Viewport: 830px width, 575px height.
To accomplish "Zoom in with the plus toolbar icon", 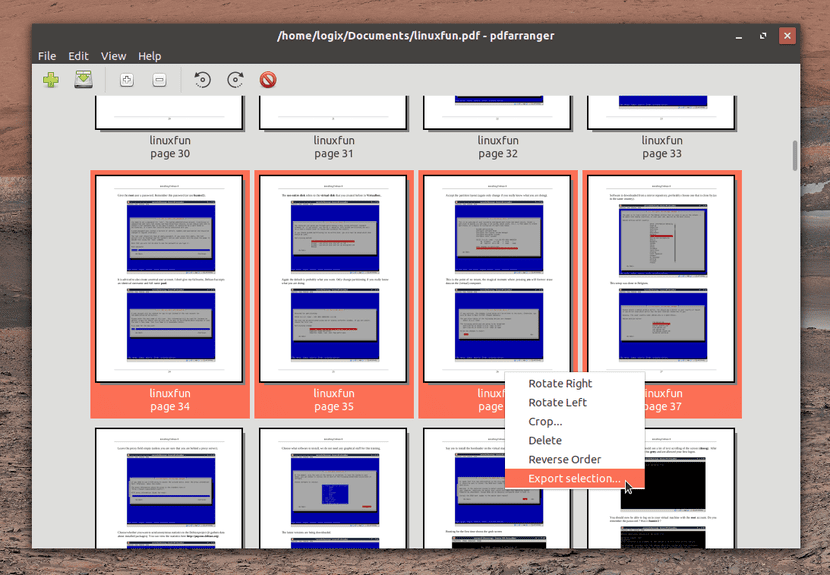I will coord(127,80).
